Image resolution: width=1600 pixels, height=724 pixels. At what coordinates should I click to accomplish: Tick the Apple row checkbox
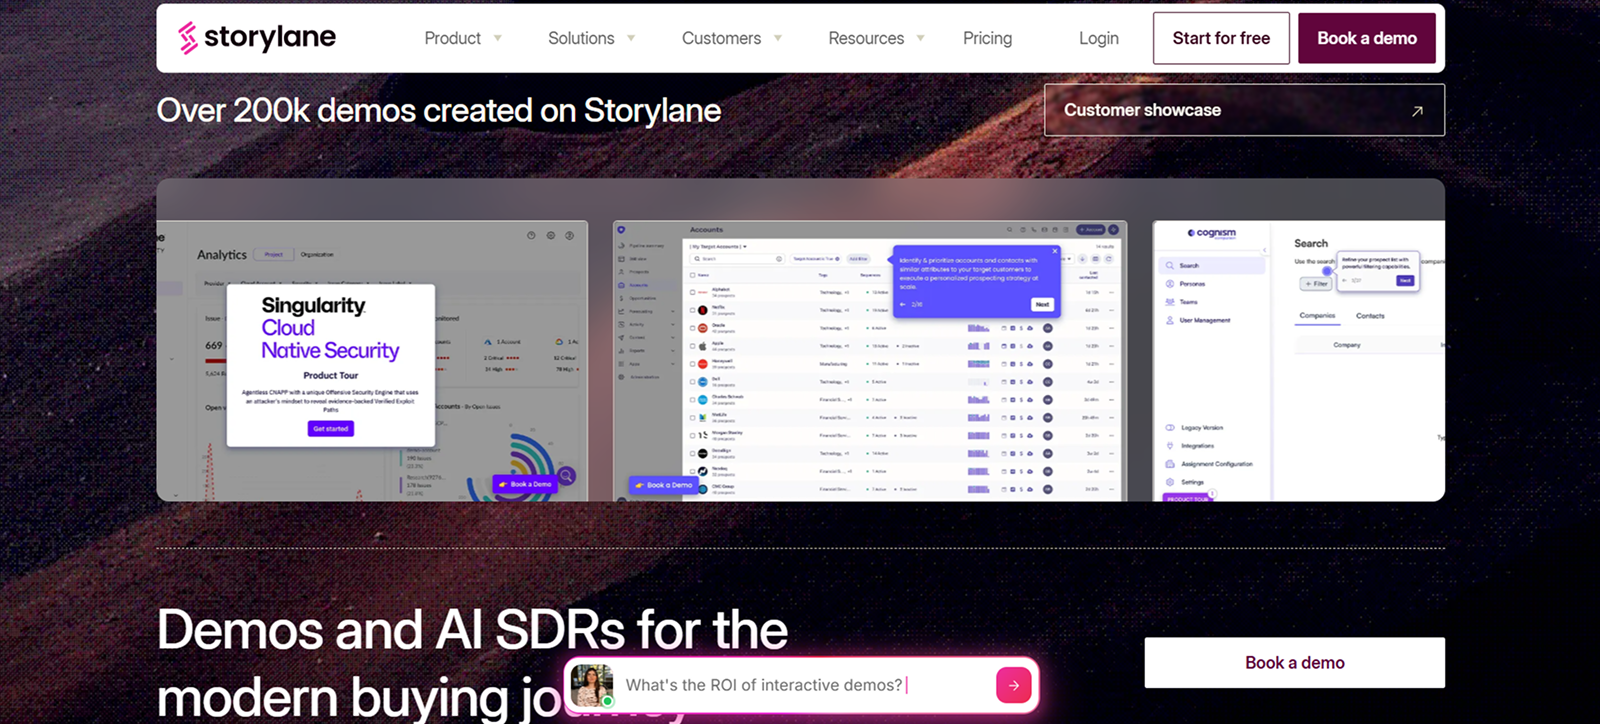tap(692, 346)
